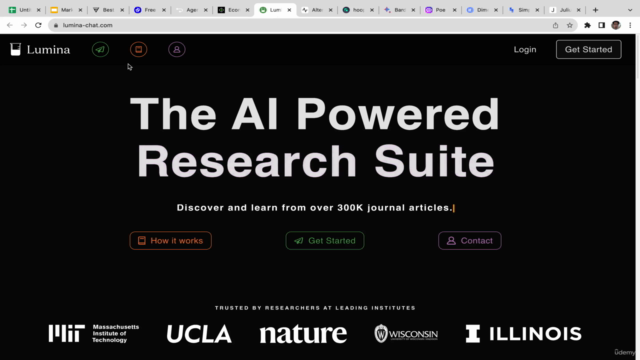Open the Chrome profile avatar
Viewport: 640px width, 360px height.
coord(616,25)
